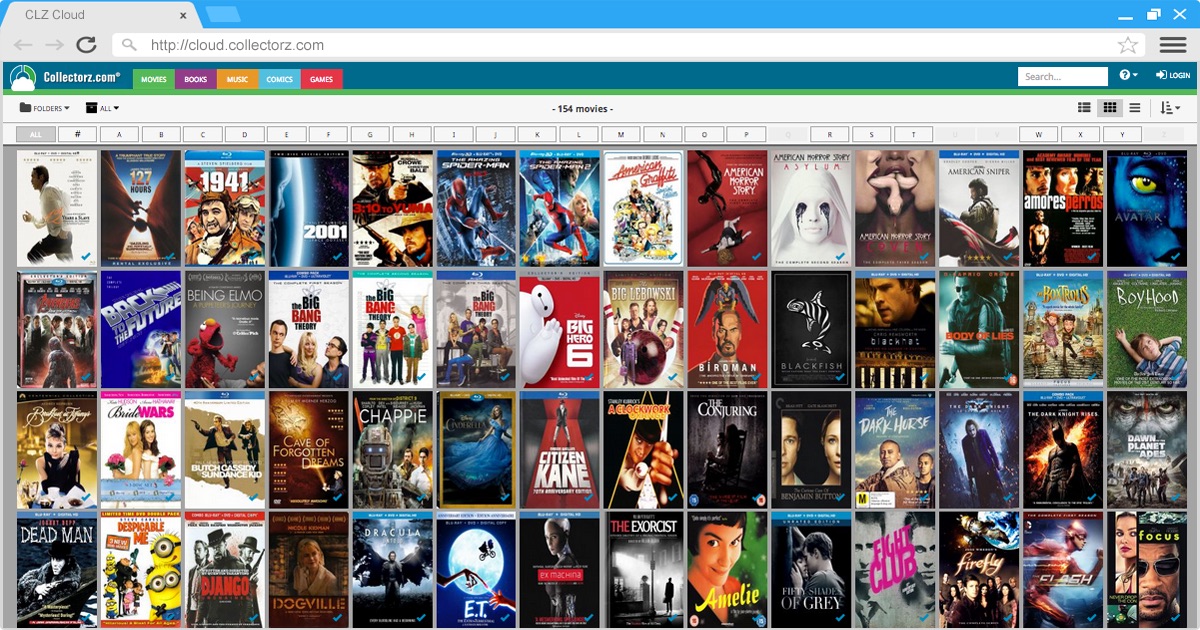Filter titles starting with W
The width and height of the screenshot is (1200, 630).
(1039, 134)
